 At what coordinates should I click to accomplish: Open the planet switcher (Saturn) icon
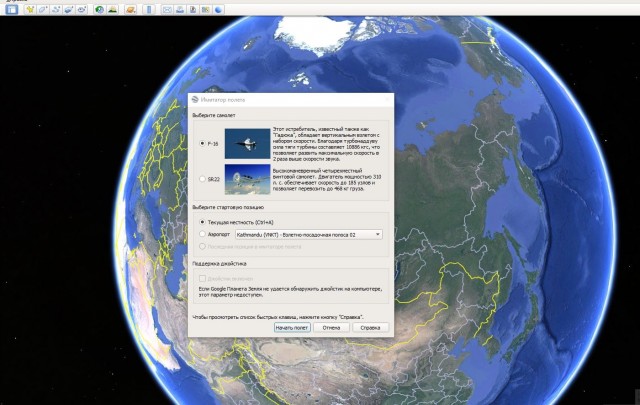[x=131, y=9]
